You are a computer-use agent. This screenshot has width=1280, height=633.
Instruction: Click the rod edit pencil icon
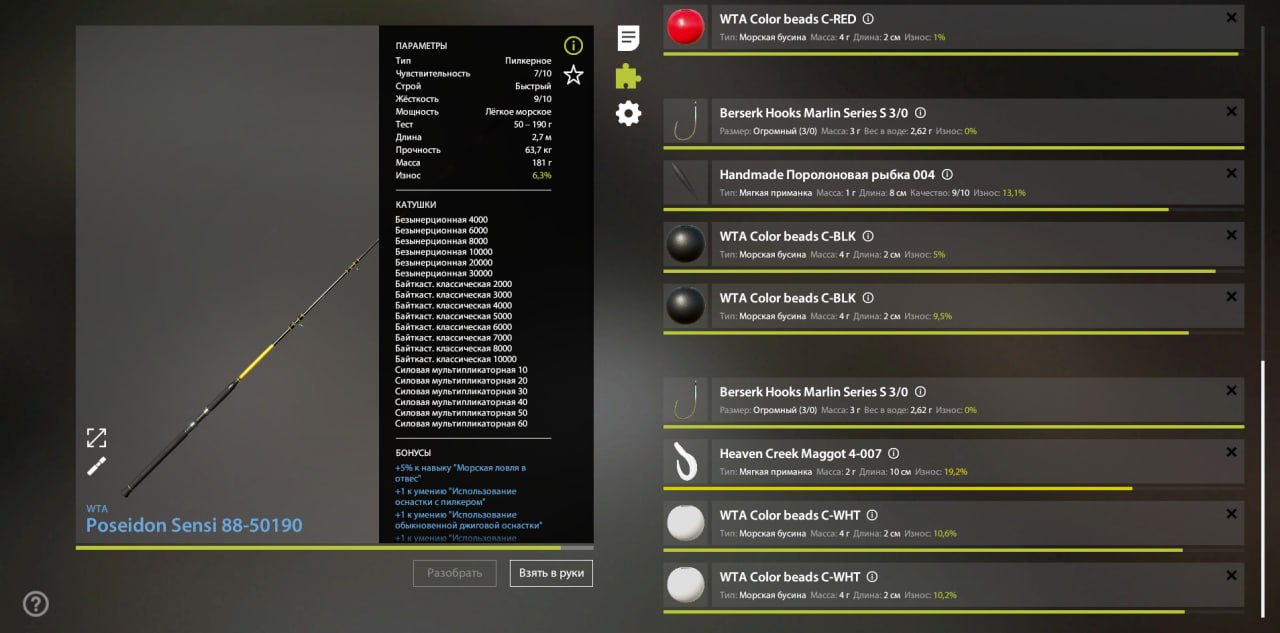(x=96, y=466)
